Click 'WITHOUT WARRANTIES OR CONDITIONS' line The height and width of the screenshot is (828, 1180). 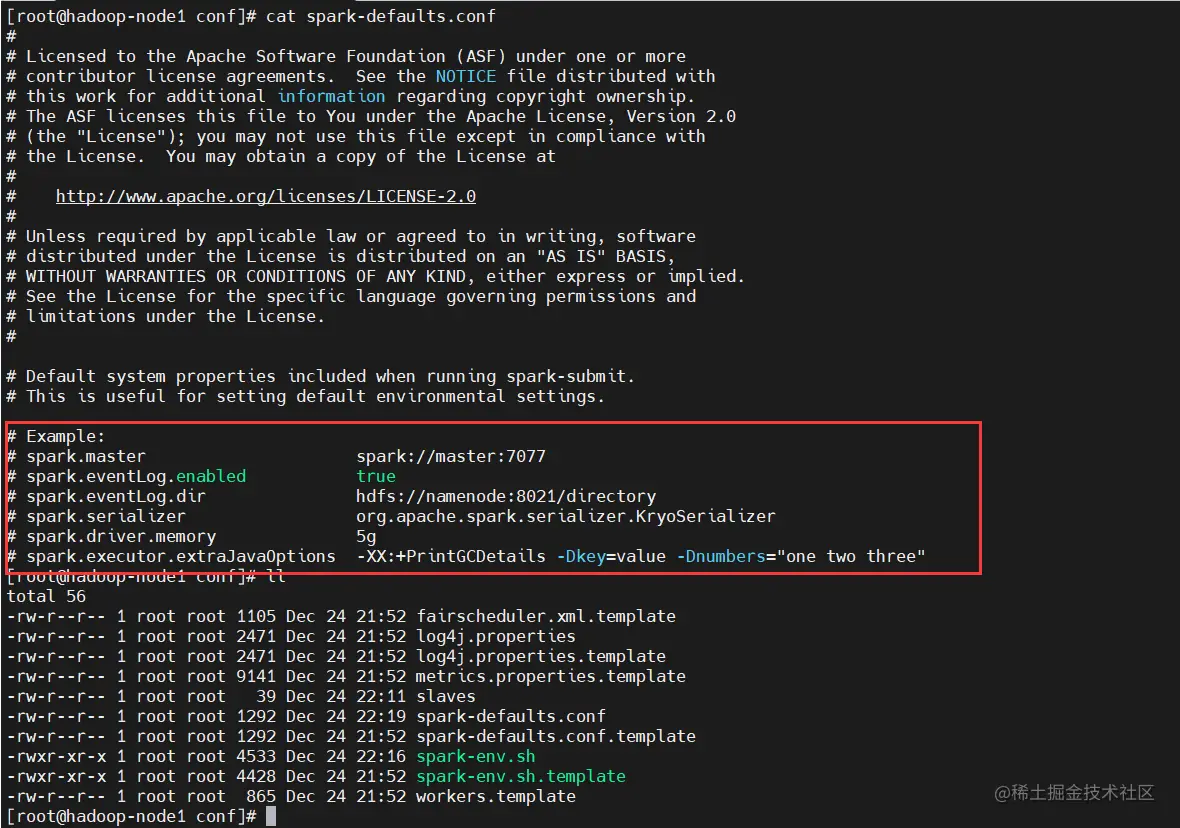coord(376,276)
